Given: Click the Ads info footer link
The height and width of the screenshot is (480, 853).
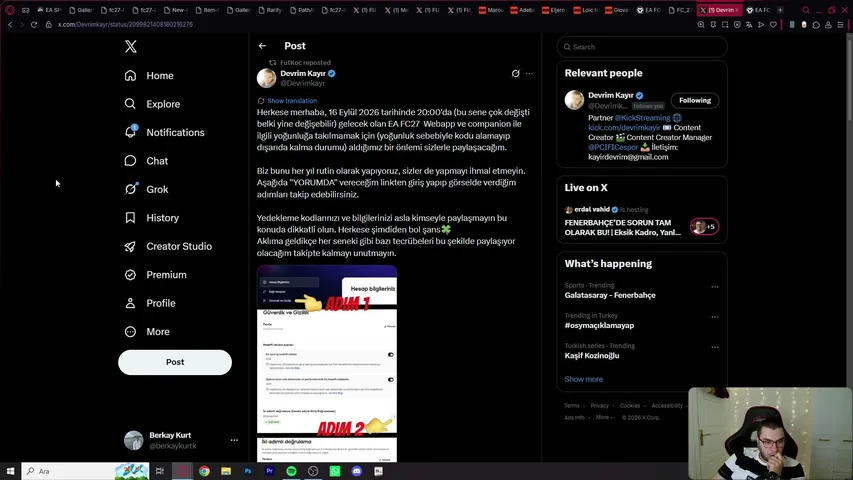Looking at the screenshot, I should (x=574, y=417).
